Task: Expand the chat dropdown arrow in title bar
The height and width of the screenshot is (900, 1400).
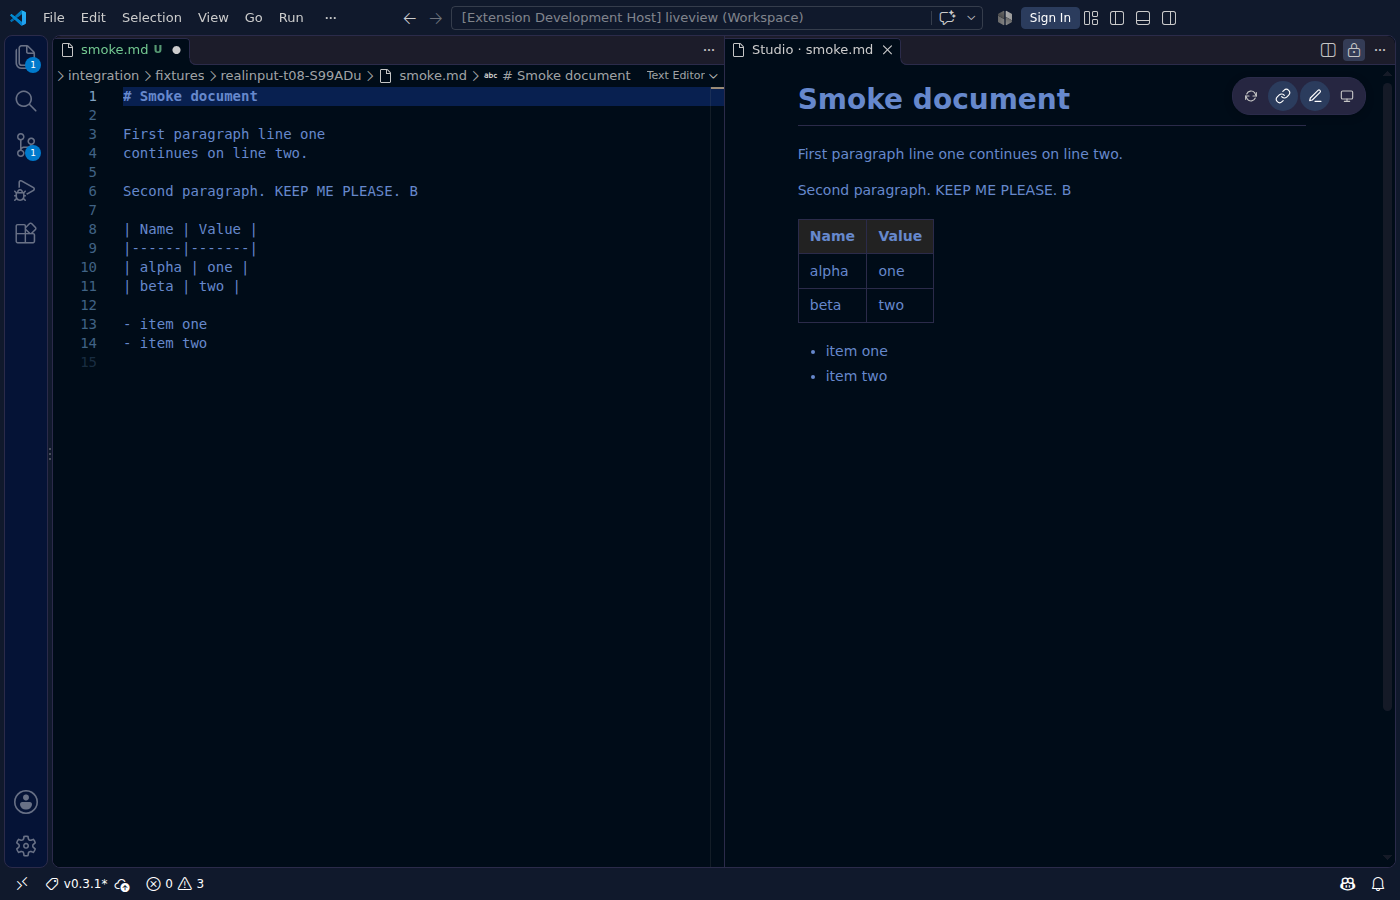Action: click(x=971, y=18)
